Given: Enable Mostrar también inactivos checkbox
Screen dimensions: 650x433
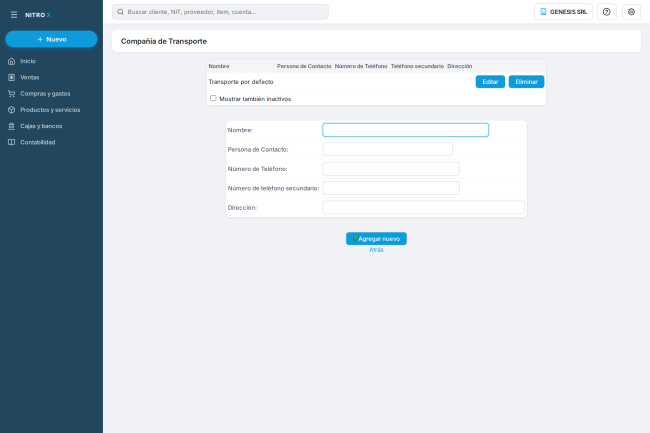Looking at the screenshot, I should point(213,98).
